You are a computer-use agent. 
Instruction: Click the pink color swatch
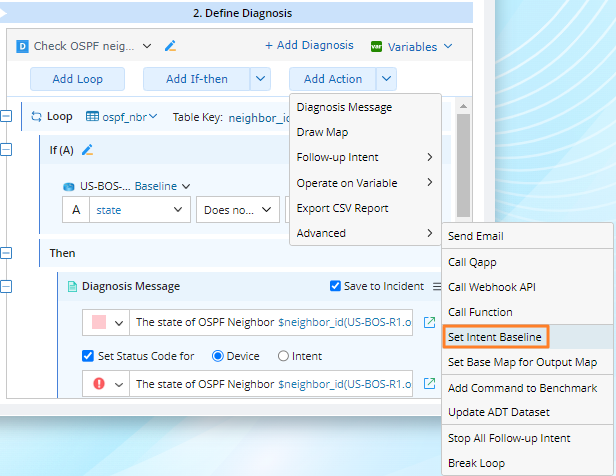[99, 322]
